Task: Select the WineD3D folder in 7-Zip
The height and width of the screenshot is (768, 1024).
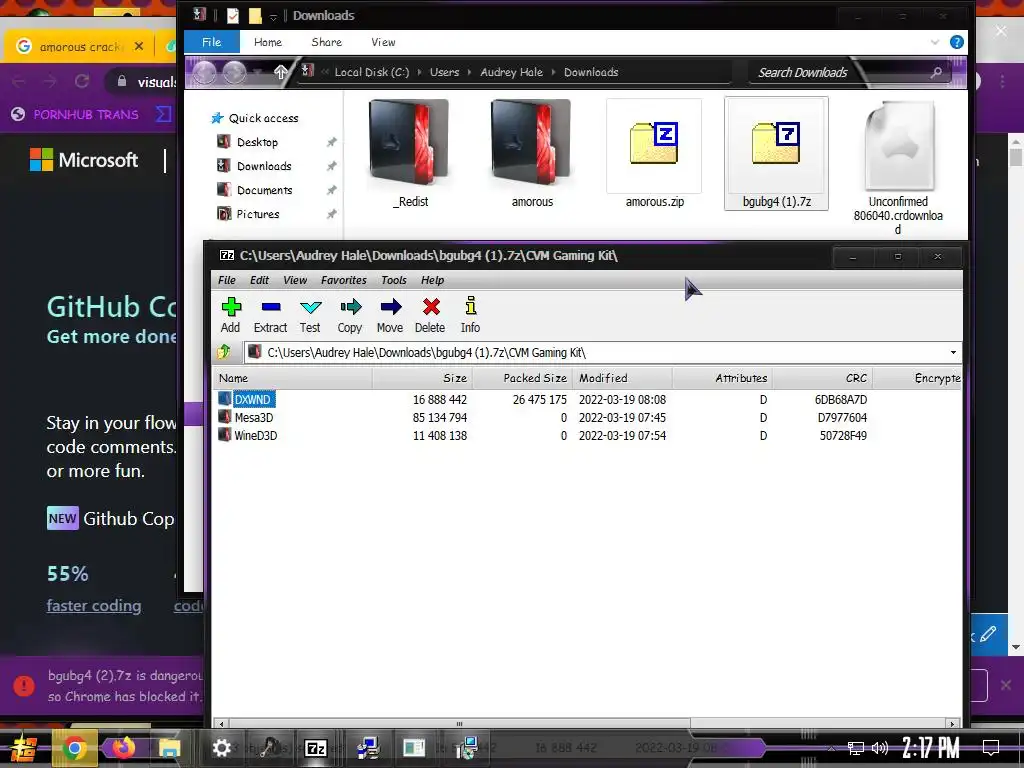Action: [255, 436]
